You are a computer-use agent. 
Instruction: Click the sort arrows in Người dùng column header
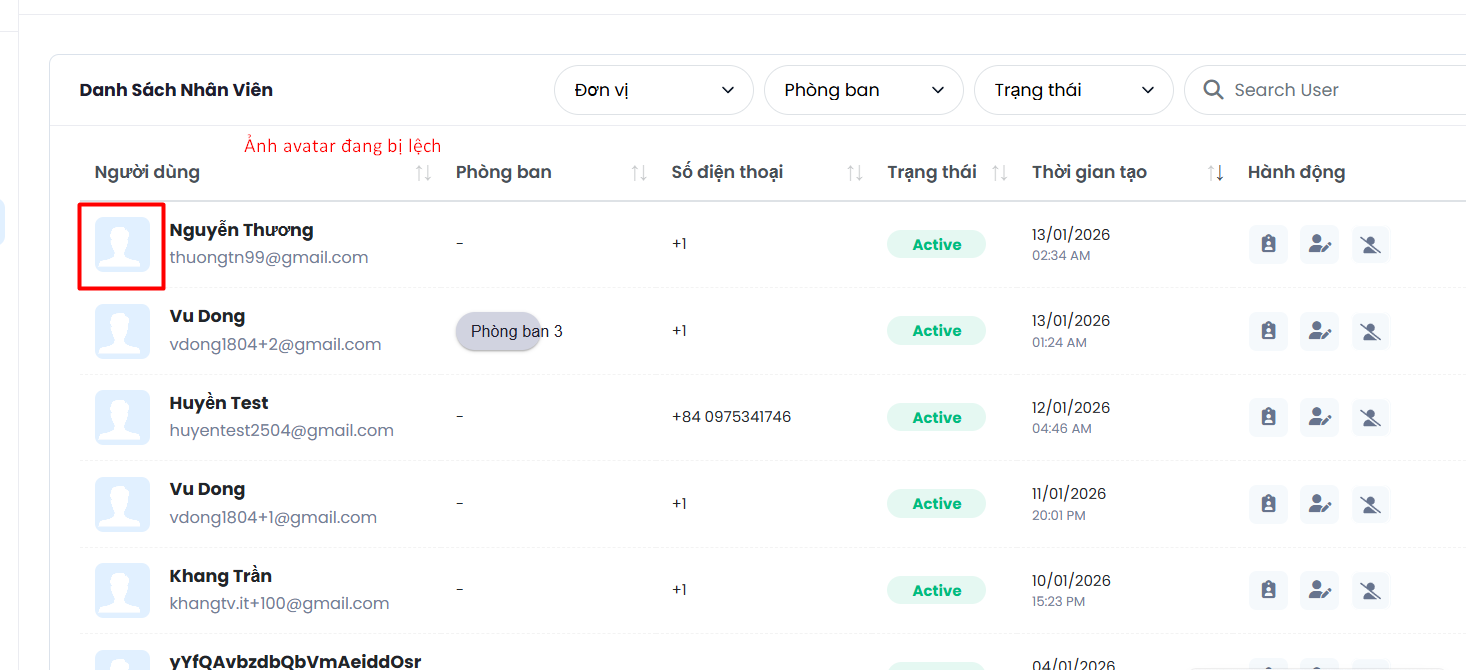423,173
